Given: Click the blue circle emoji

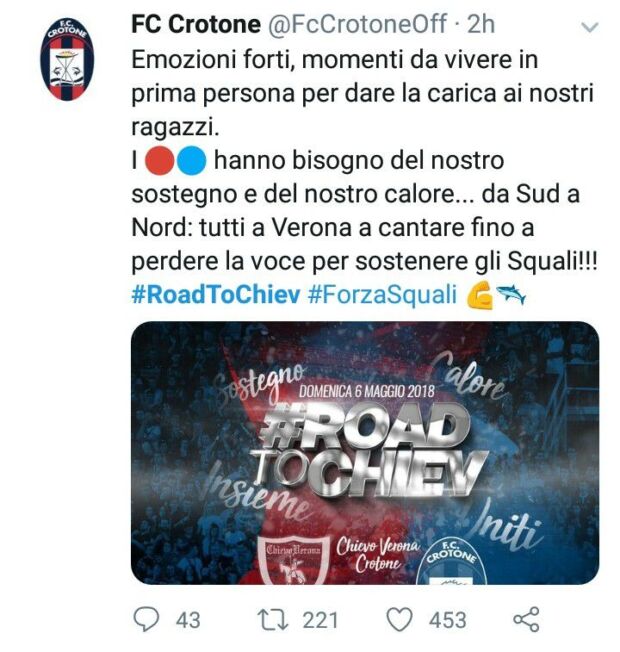Looking at the screenshot, I should (192, 161).
